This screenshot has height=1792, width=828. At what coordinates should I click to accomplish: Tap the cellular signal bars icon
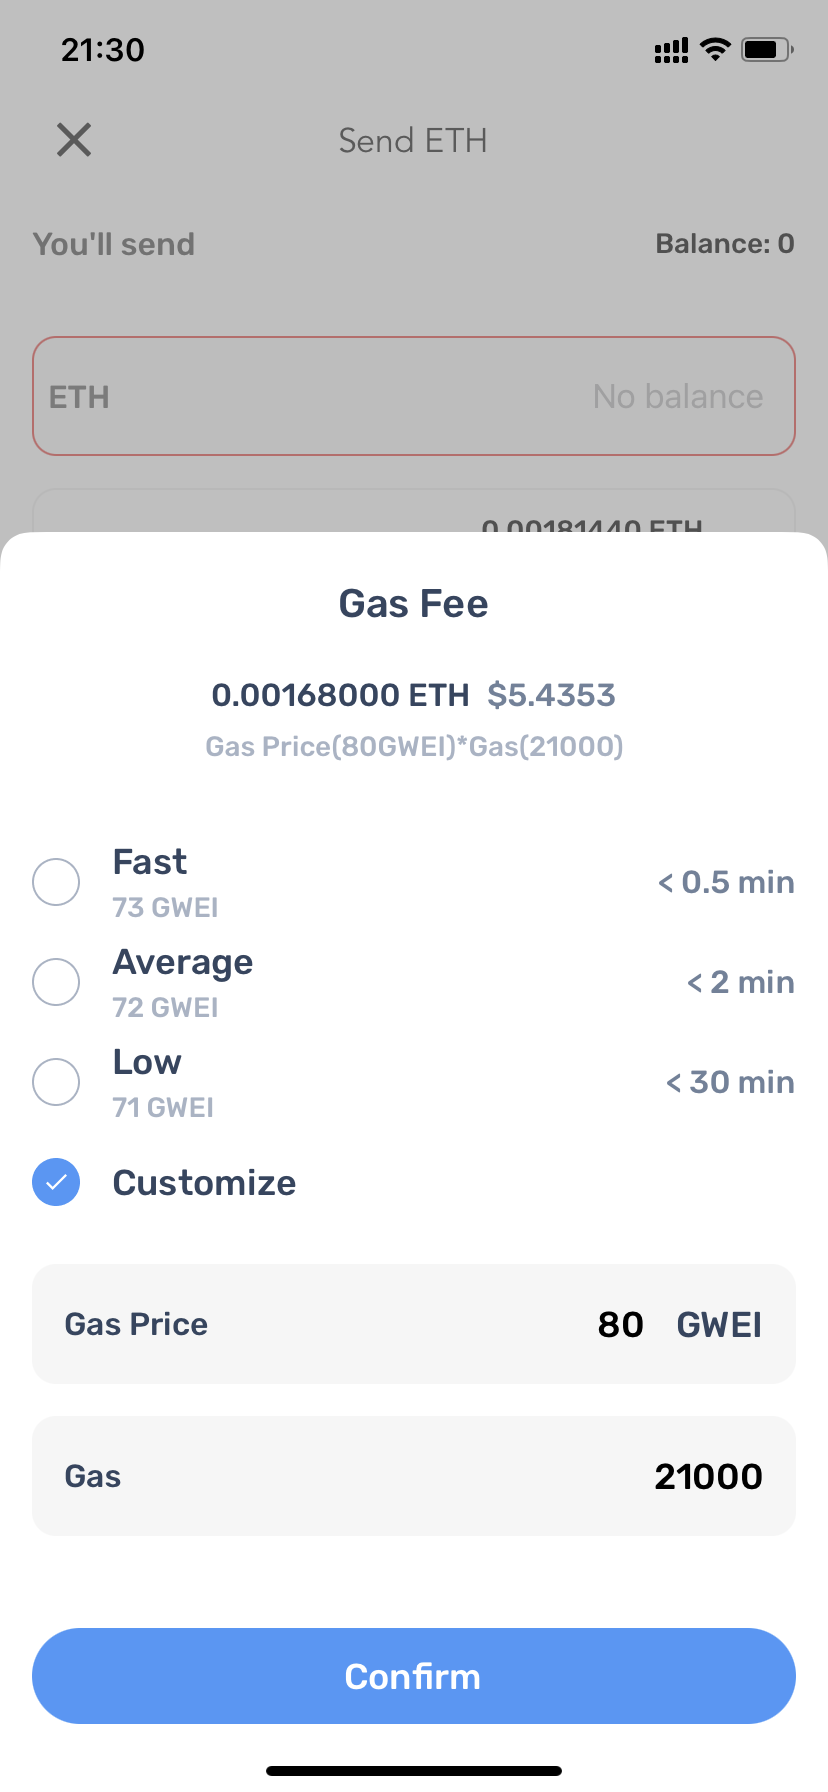(671, 50)
